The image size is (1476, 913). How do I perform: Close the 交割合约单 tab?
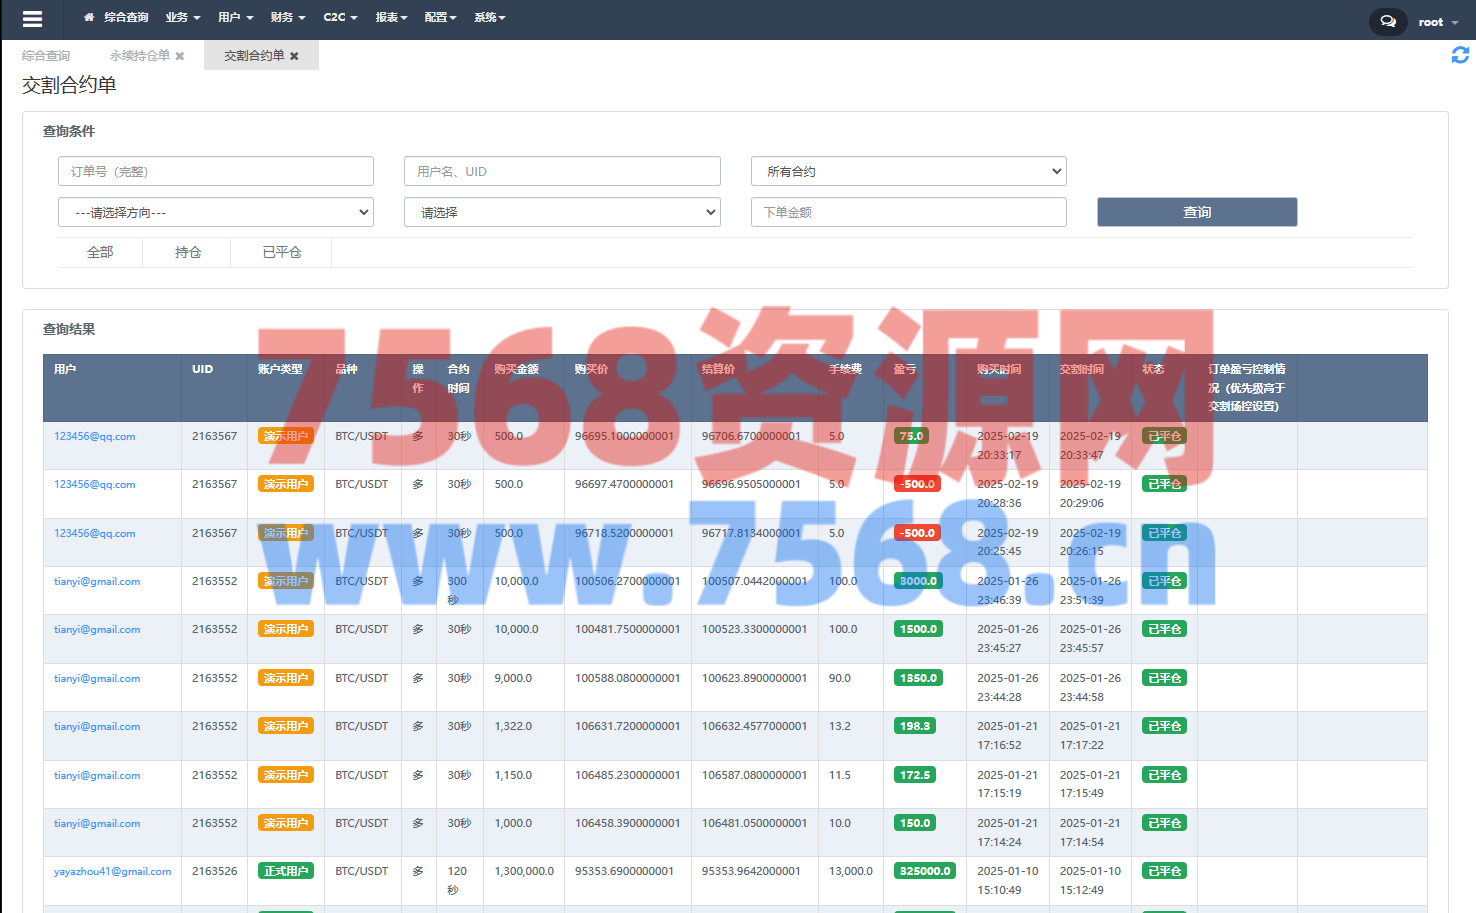(294, 56)
